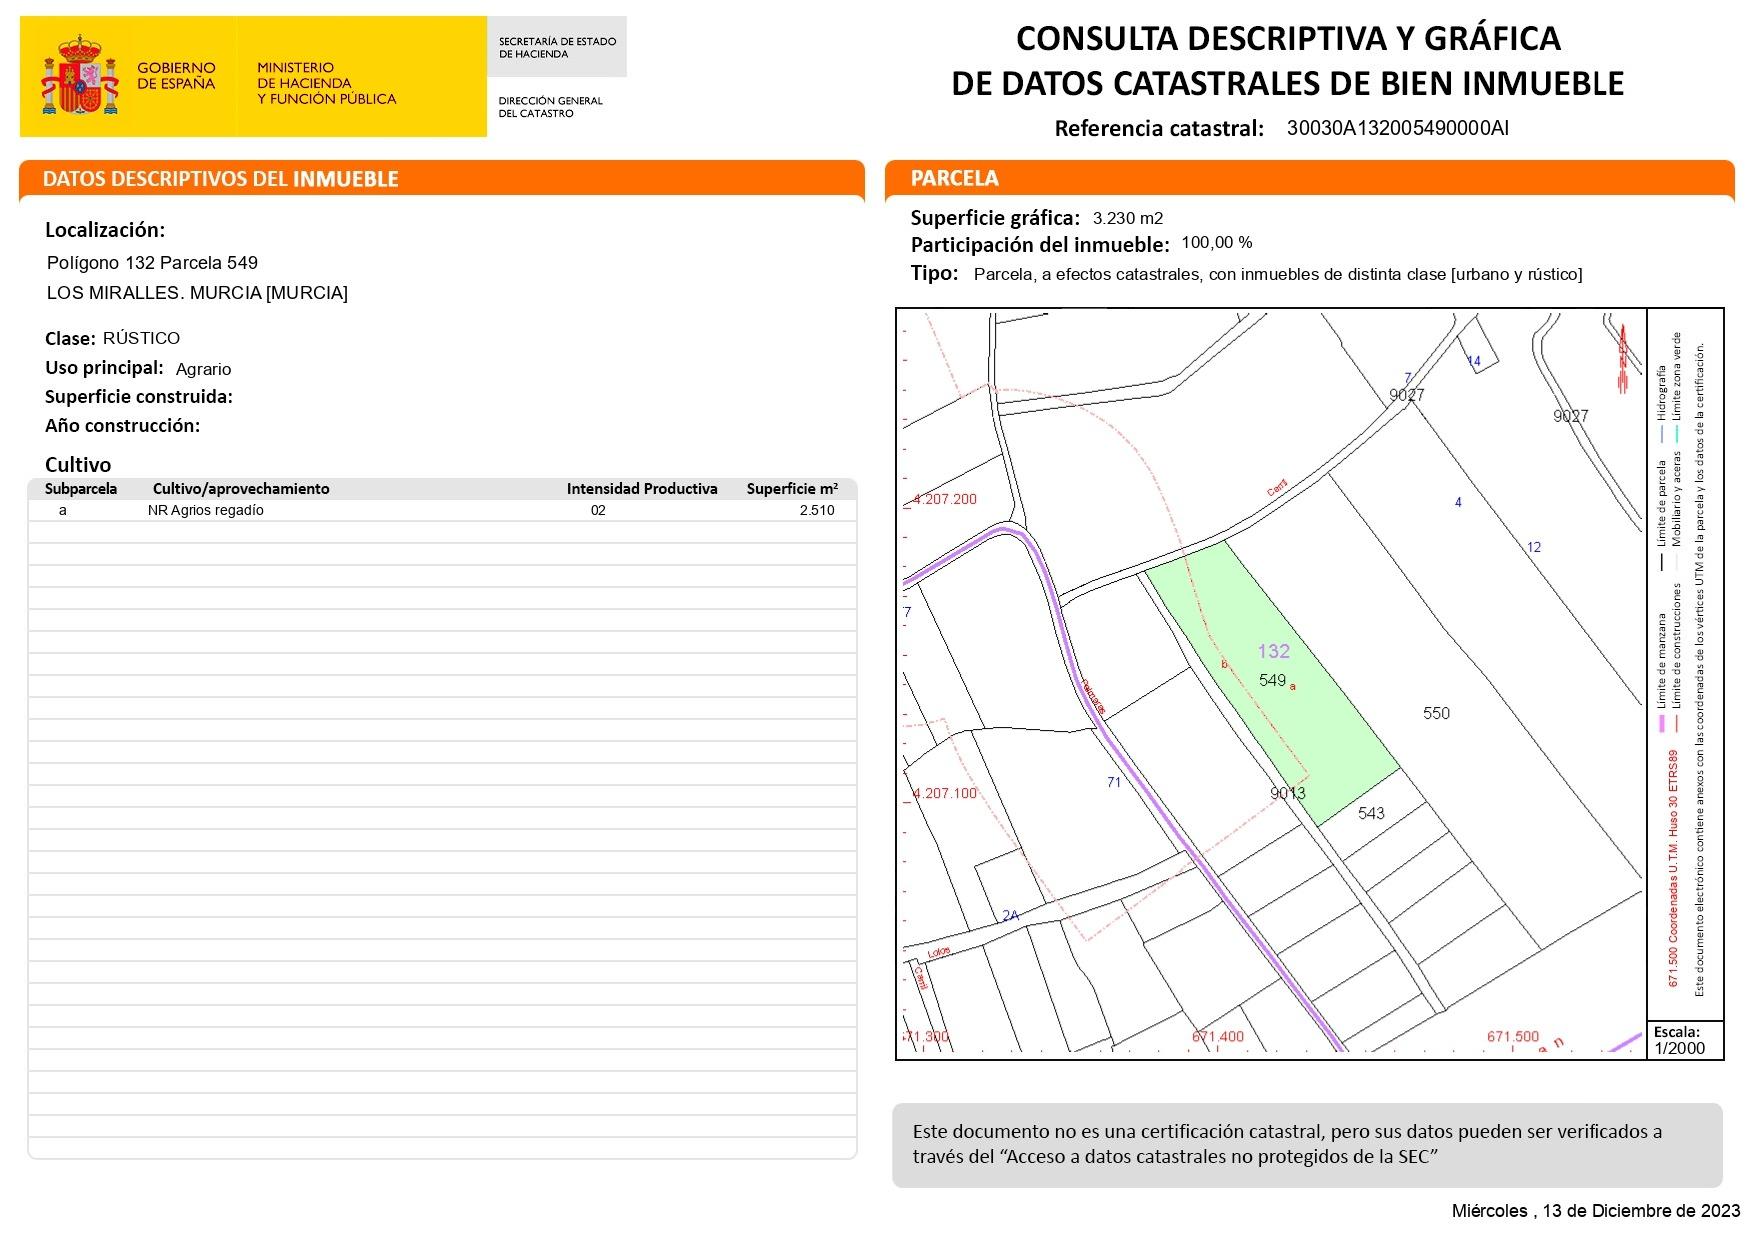Select the Dirección General del Catastro label
This screenshot has width=1757, height=1241.
tap(550, 107)
